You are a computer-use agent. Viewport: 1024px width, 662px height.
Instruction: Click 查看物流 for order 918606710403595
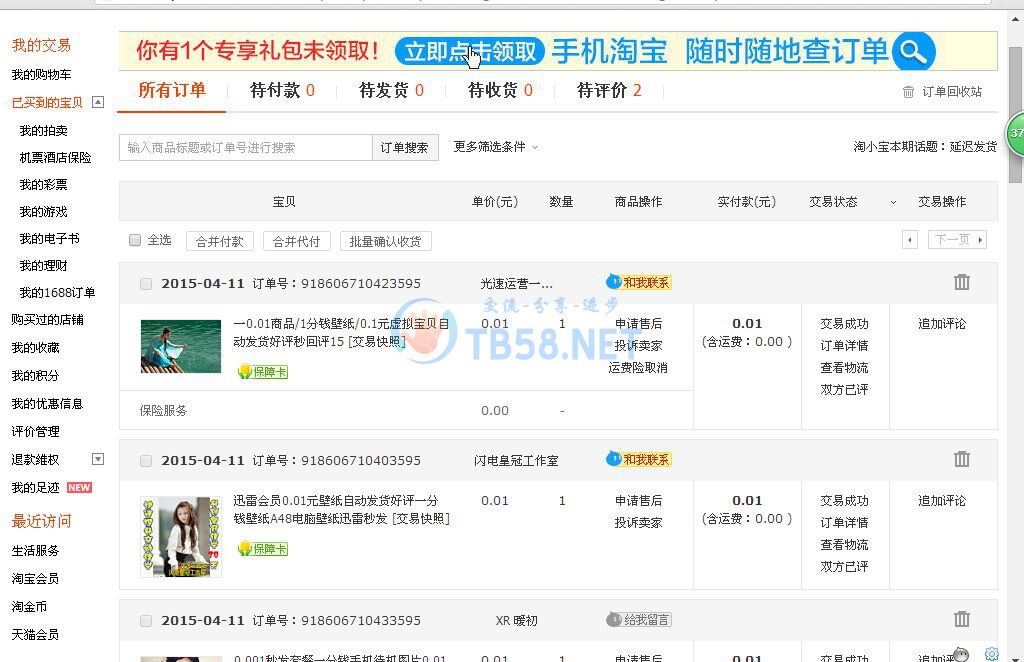tap(844, 544)
